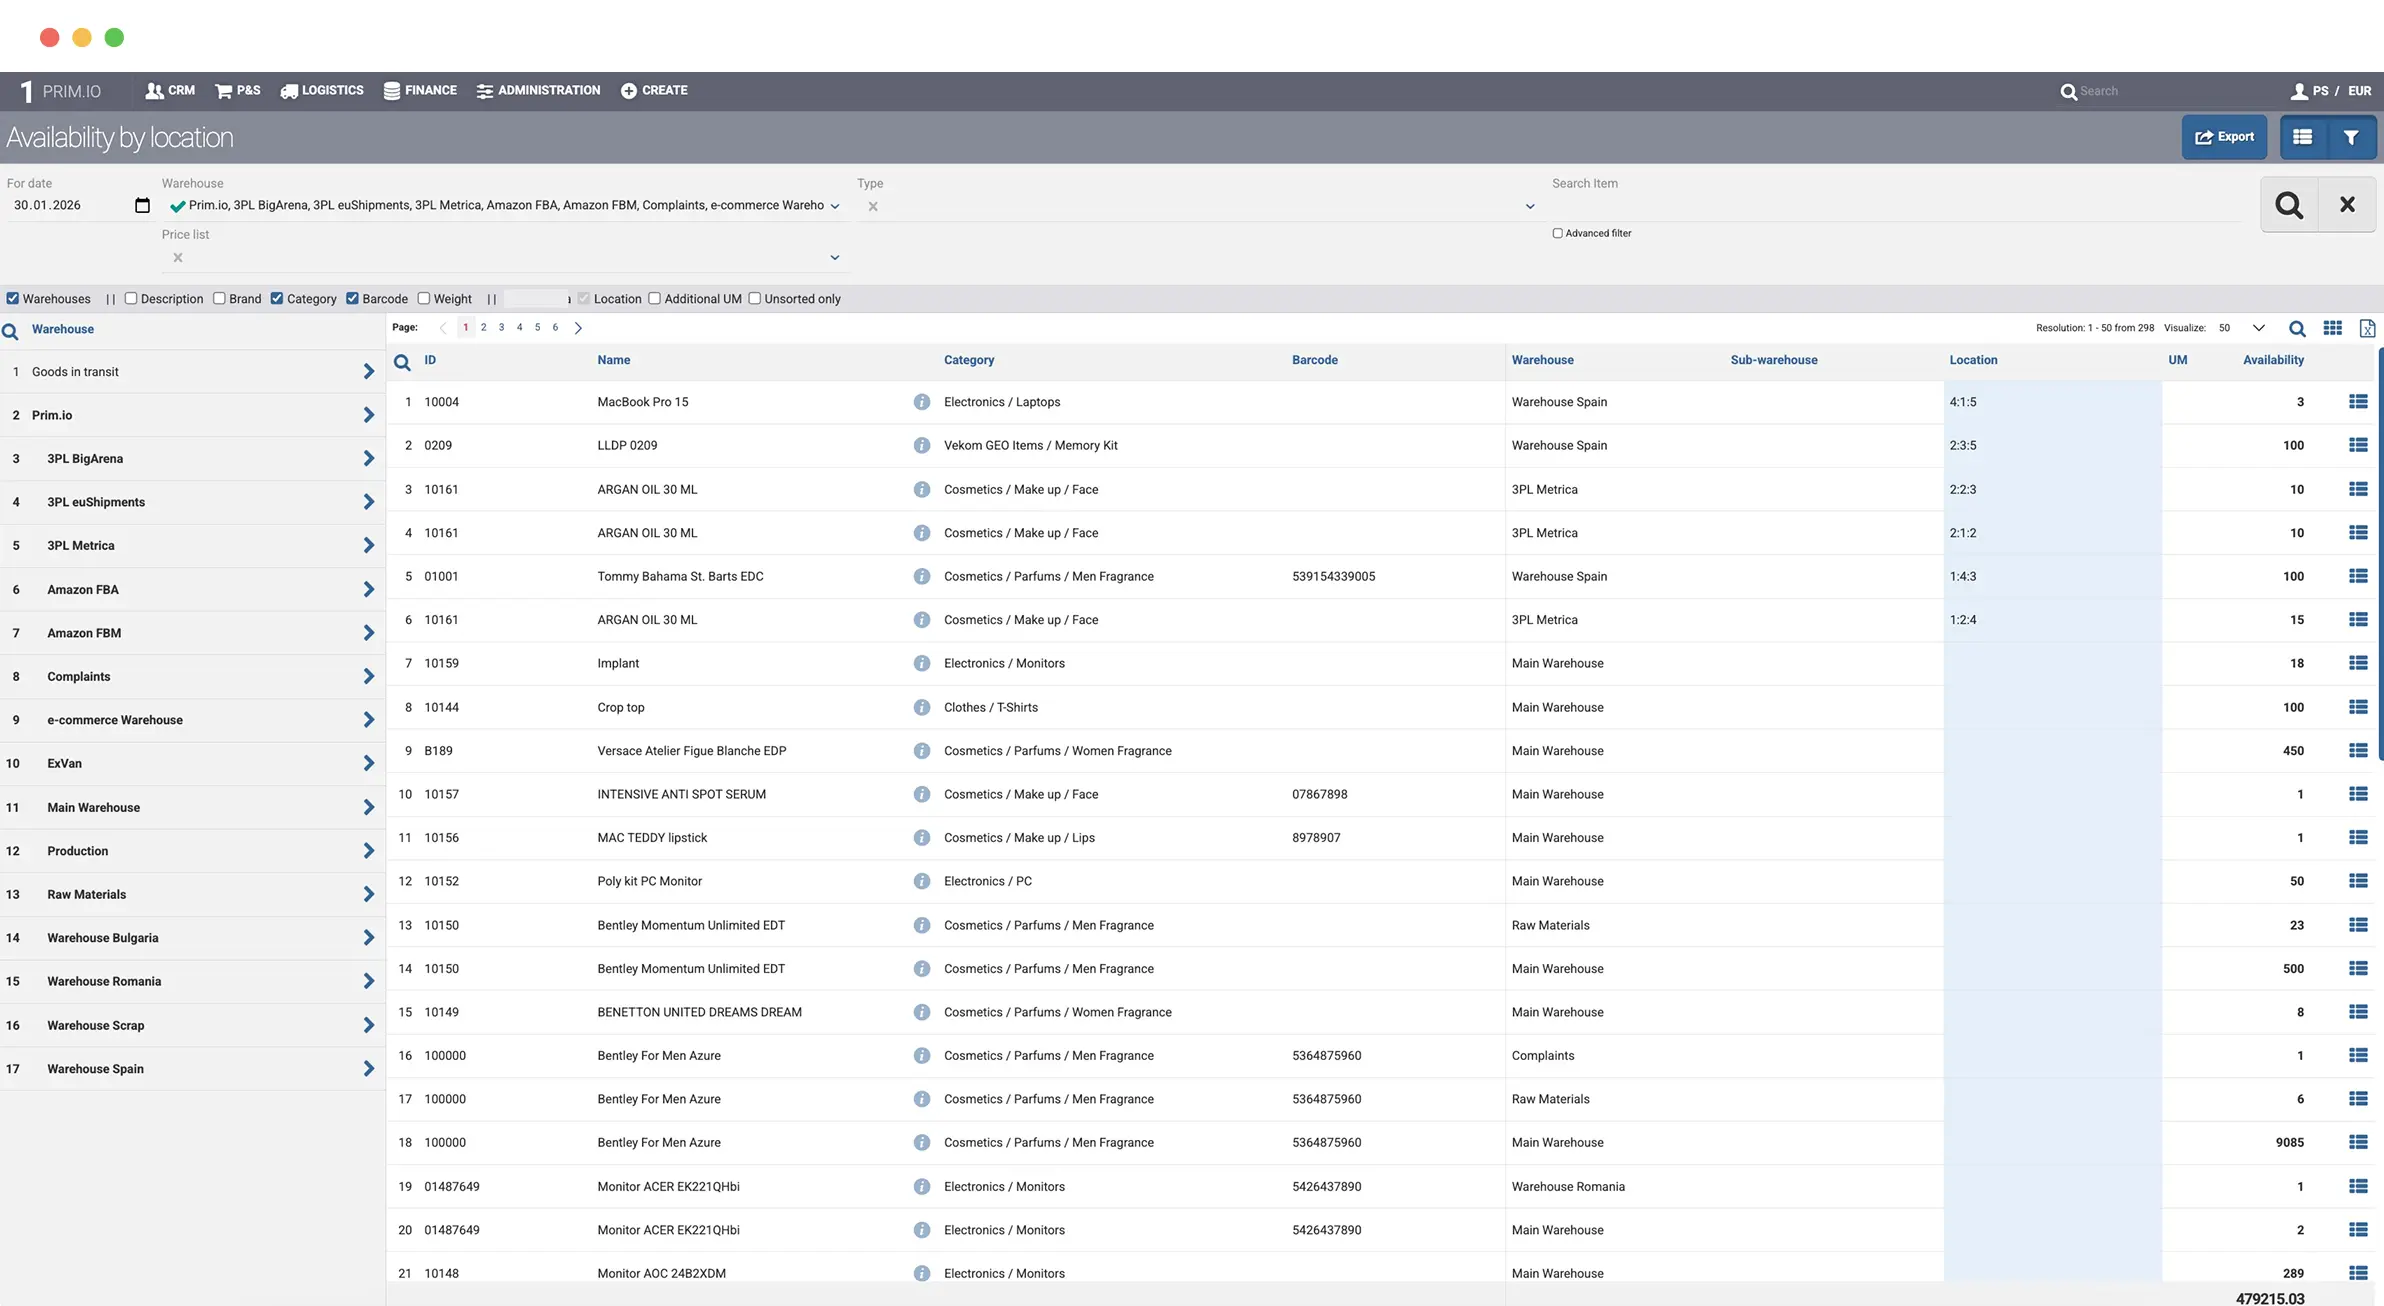
Task: Open the LOGISTICS menu
Action: tap(321, 91)
